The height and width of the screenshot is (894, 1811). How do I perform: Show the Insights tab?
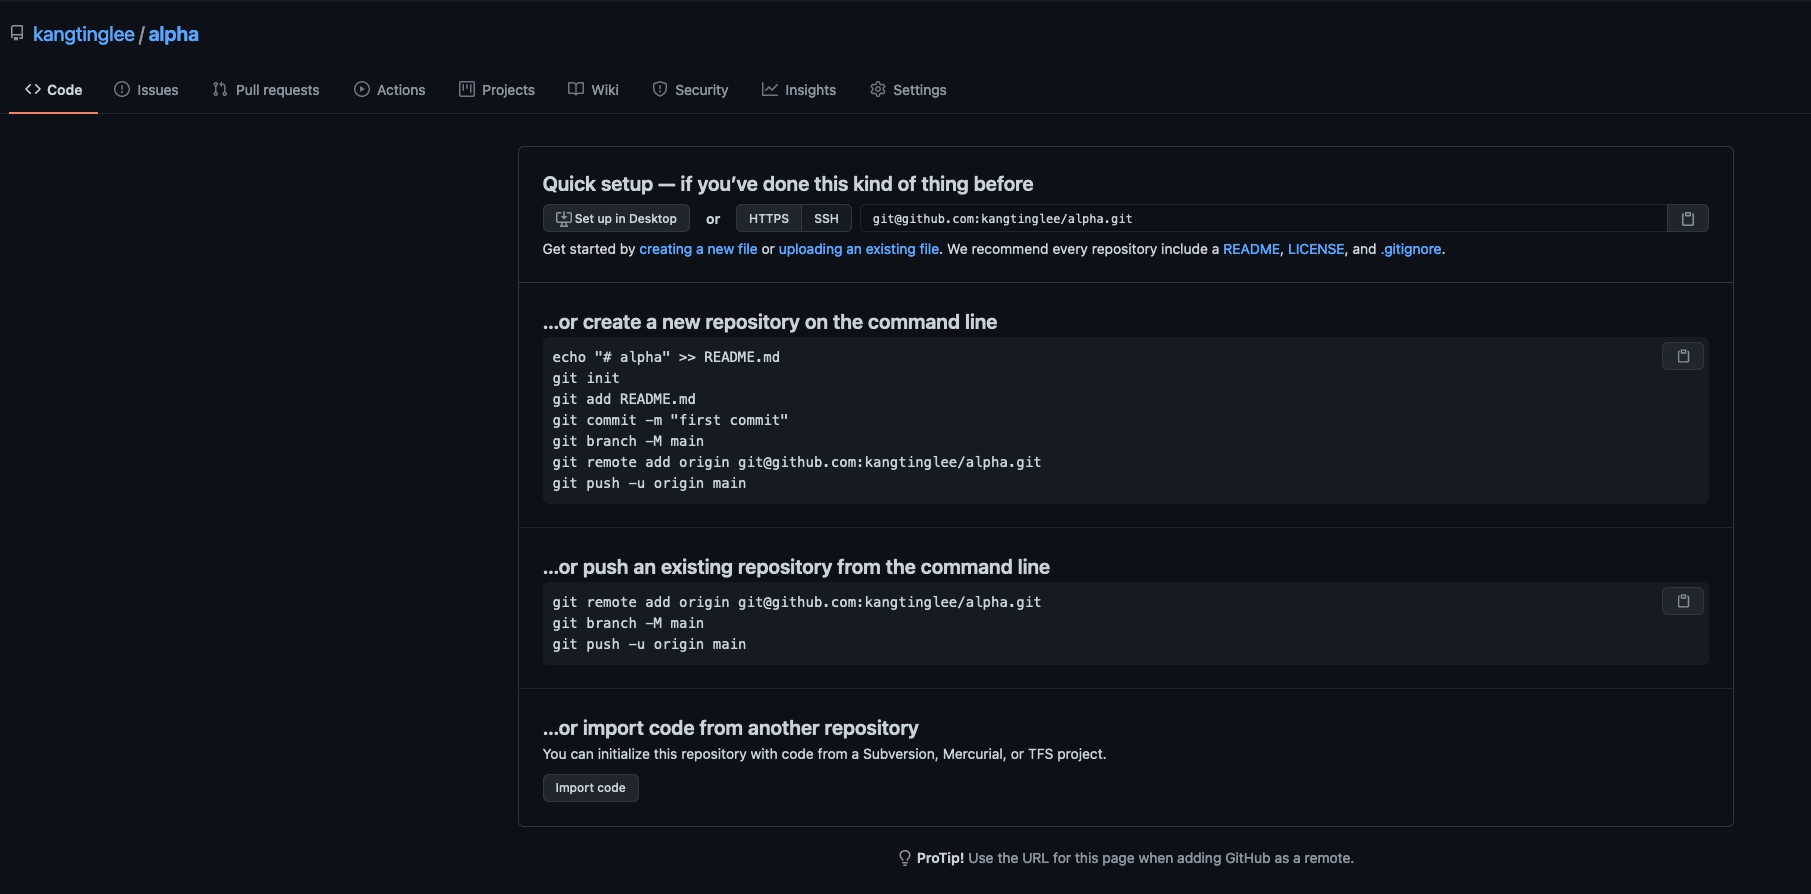click(799, 89)
